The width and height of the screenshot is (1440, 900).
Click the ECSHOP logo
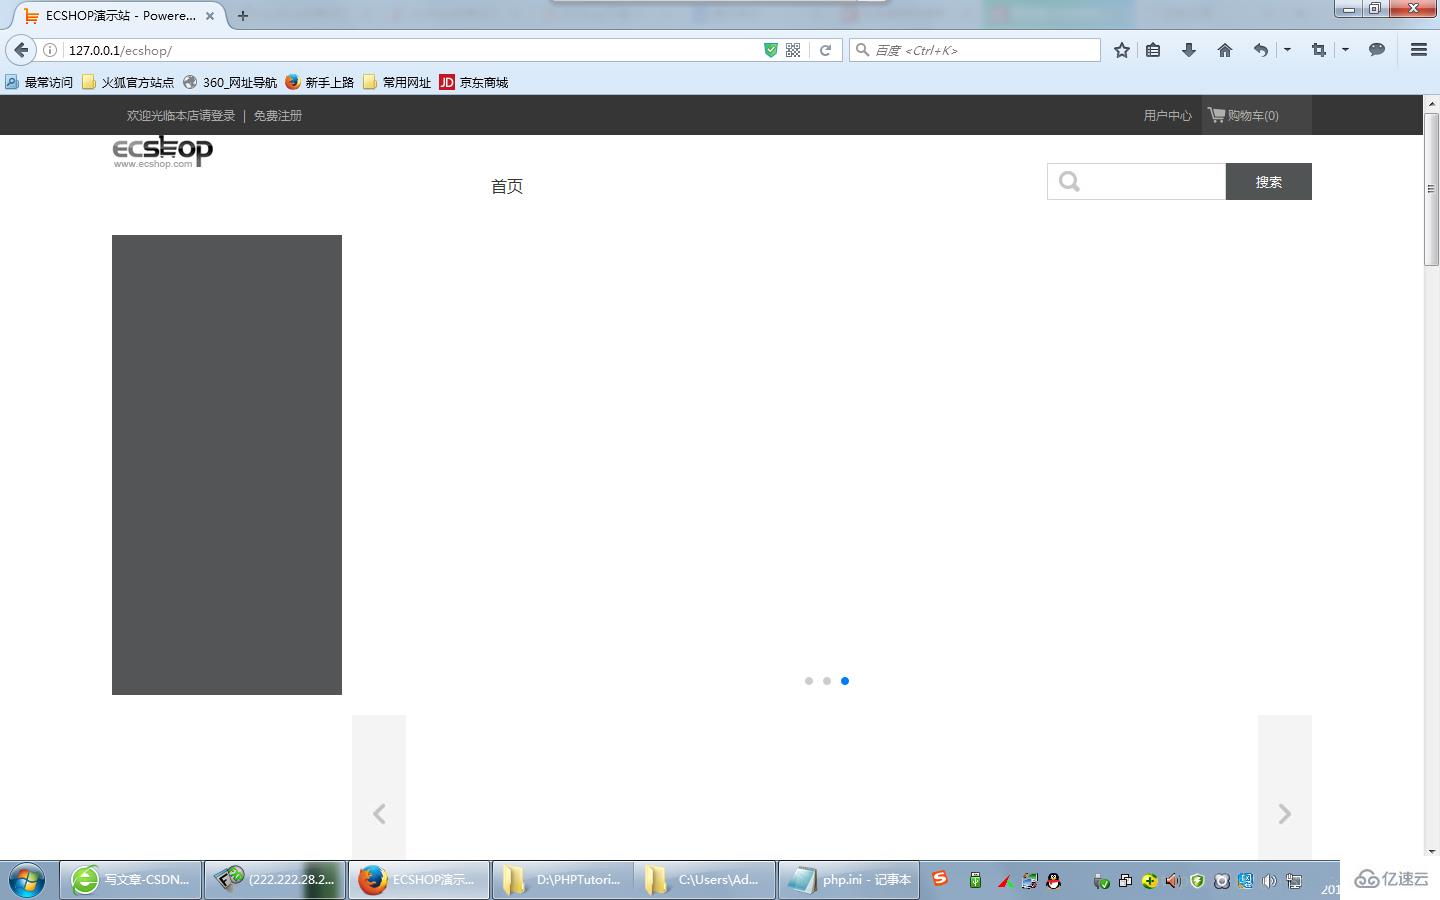click(x=162, y=152)
